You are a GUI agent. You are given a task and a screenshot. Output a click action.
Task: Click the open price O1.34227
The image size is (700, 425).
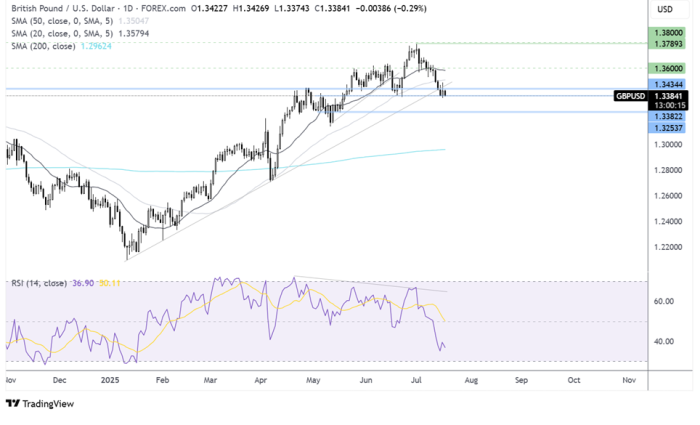[209, 8]
